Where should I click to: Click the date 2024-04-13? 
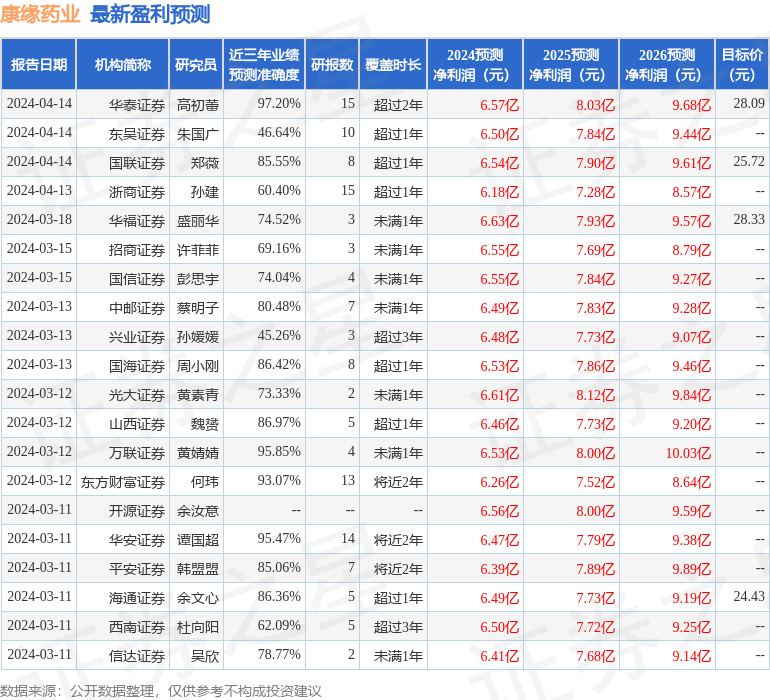[x=39, y=191]
